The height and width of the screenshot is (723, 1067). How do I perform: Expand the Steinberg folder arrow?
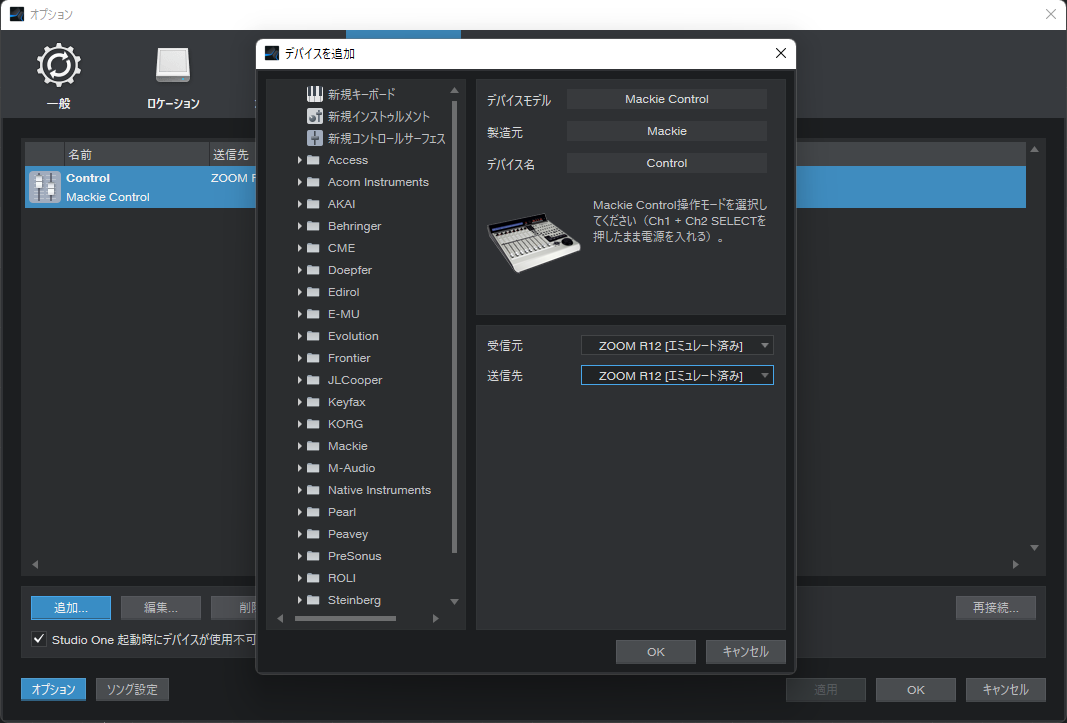point(299,600)
